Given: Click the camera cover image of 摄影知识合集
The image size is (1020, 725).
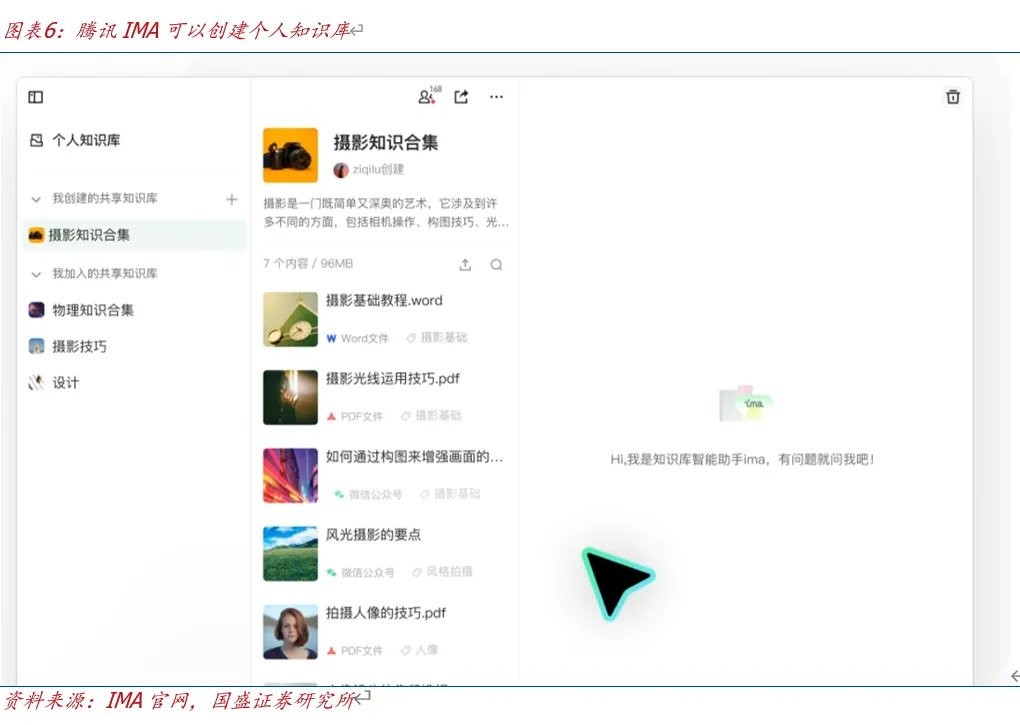Looking at the screenshot, I should [290, 155].
